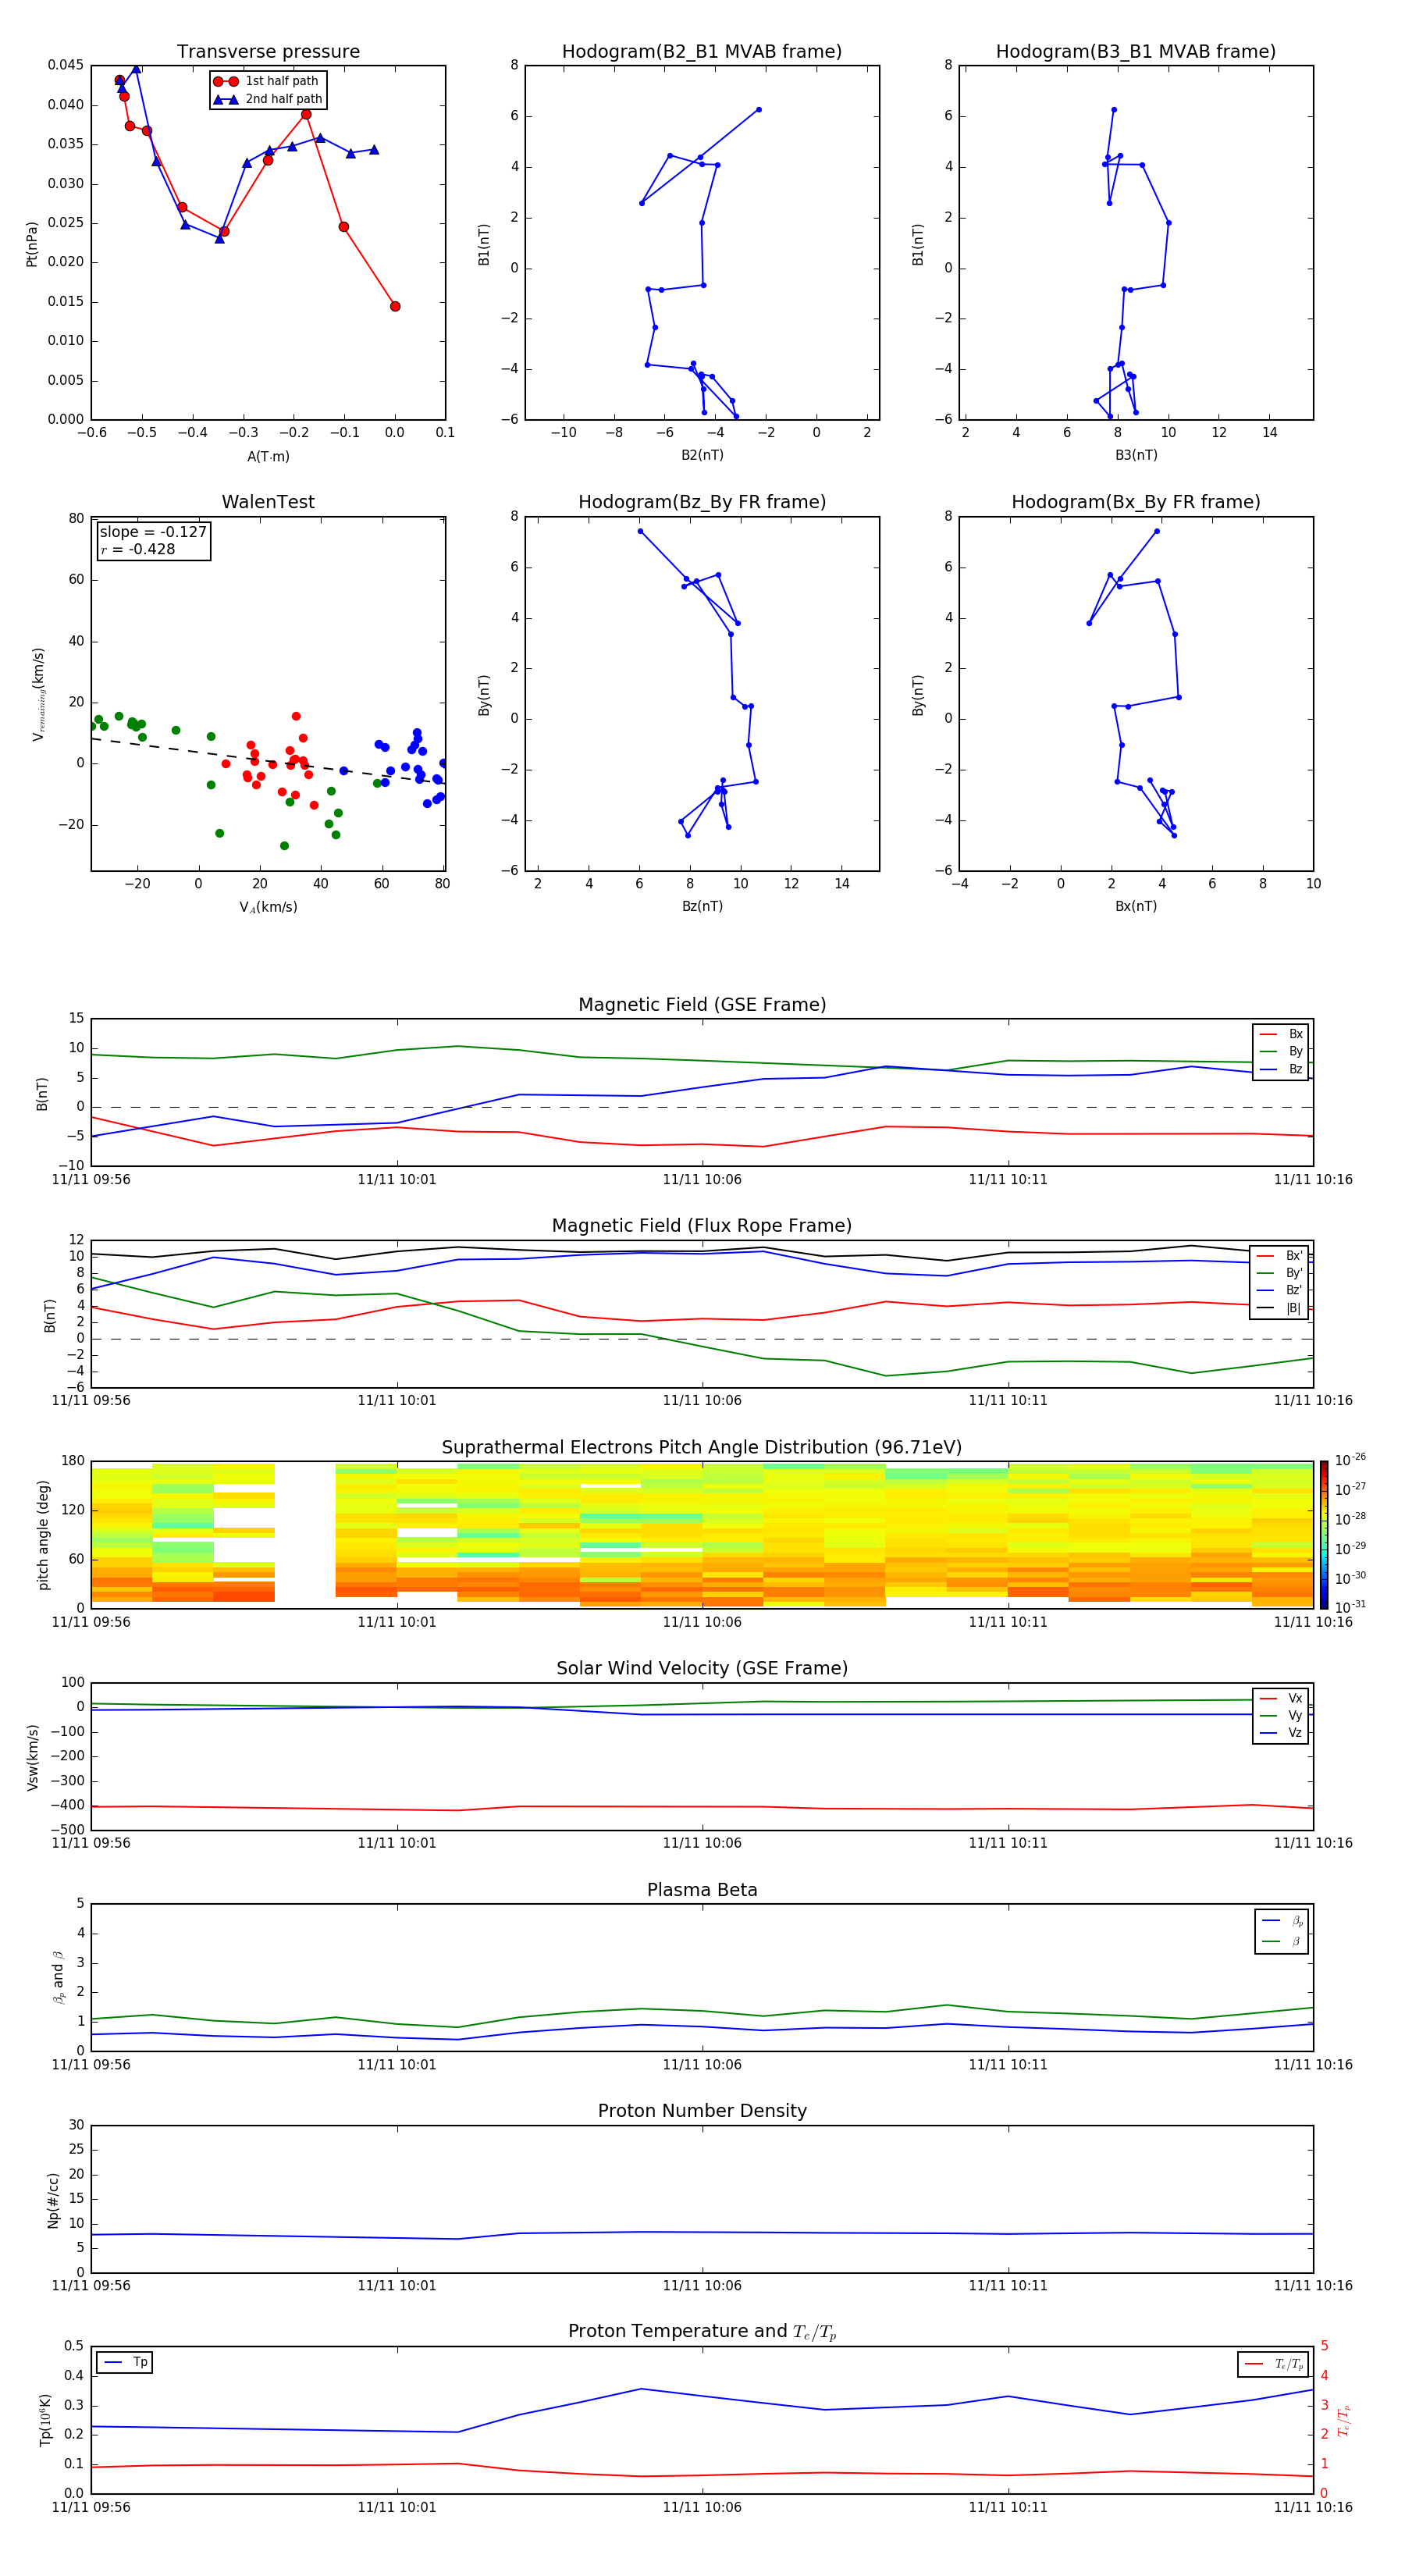Click the 'V_remaining(km/s)' y-axis label

pyautogui.click(x=38, y=694)
